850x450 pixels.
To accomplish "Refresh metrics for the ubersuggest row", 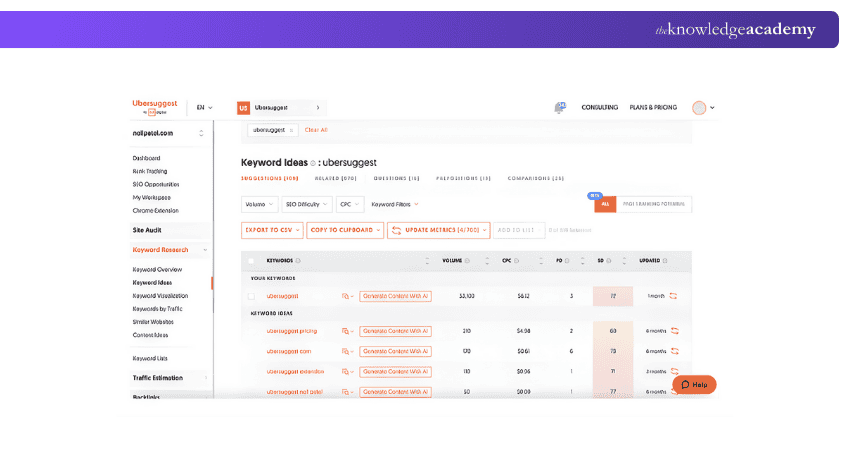I will tap(673, 296).
